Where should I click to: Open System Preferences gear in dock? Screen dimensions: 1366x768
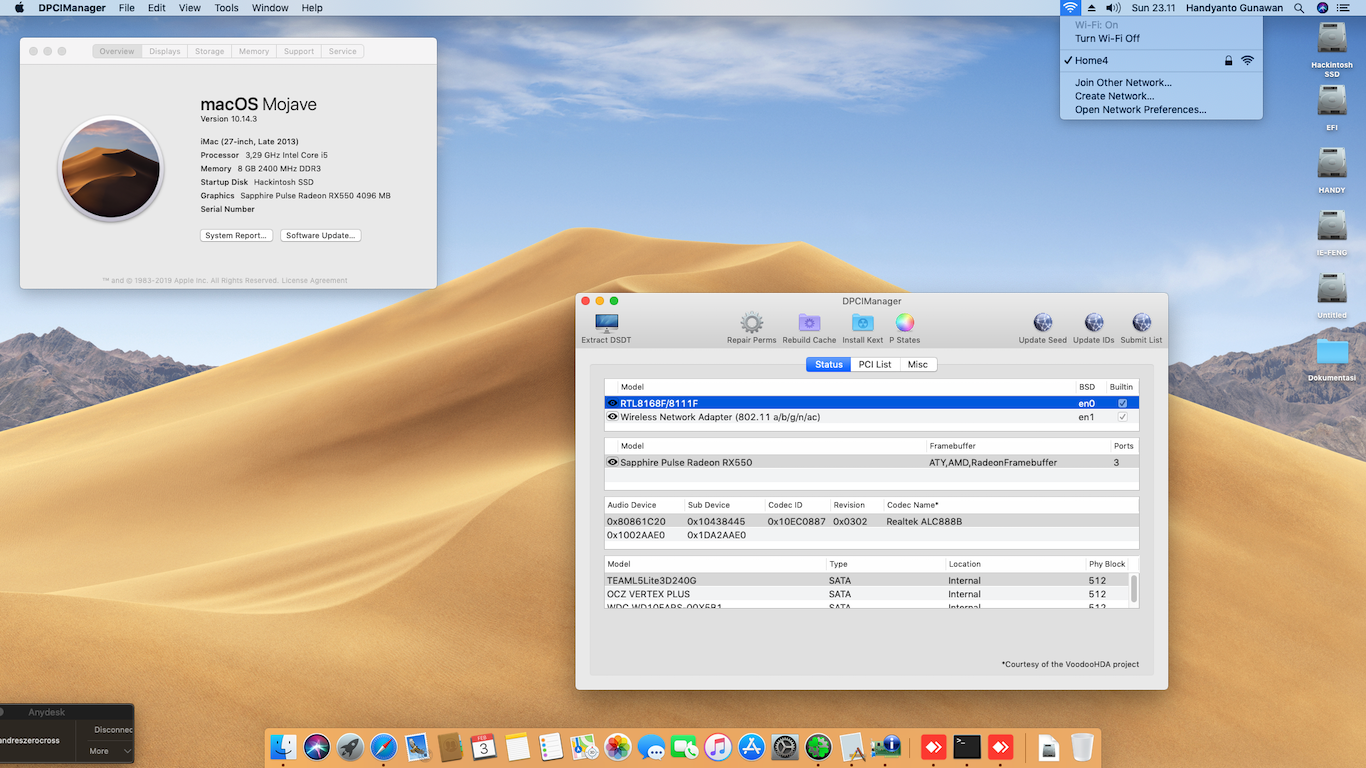(785, 746)
